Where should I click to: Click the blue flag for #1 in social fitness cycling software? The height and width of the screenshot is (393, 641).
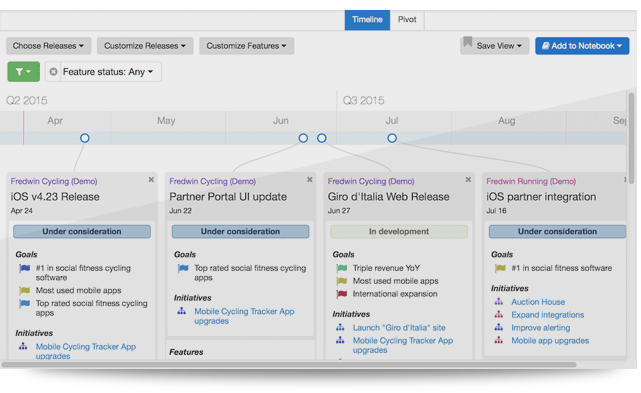(x=25, y=268)
